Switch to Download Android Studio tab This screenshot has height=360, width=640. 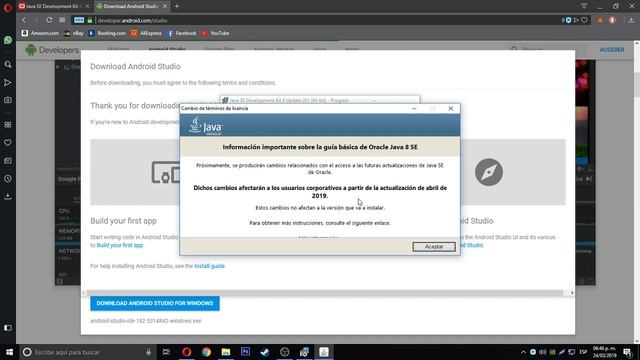[x=131, y=6]
